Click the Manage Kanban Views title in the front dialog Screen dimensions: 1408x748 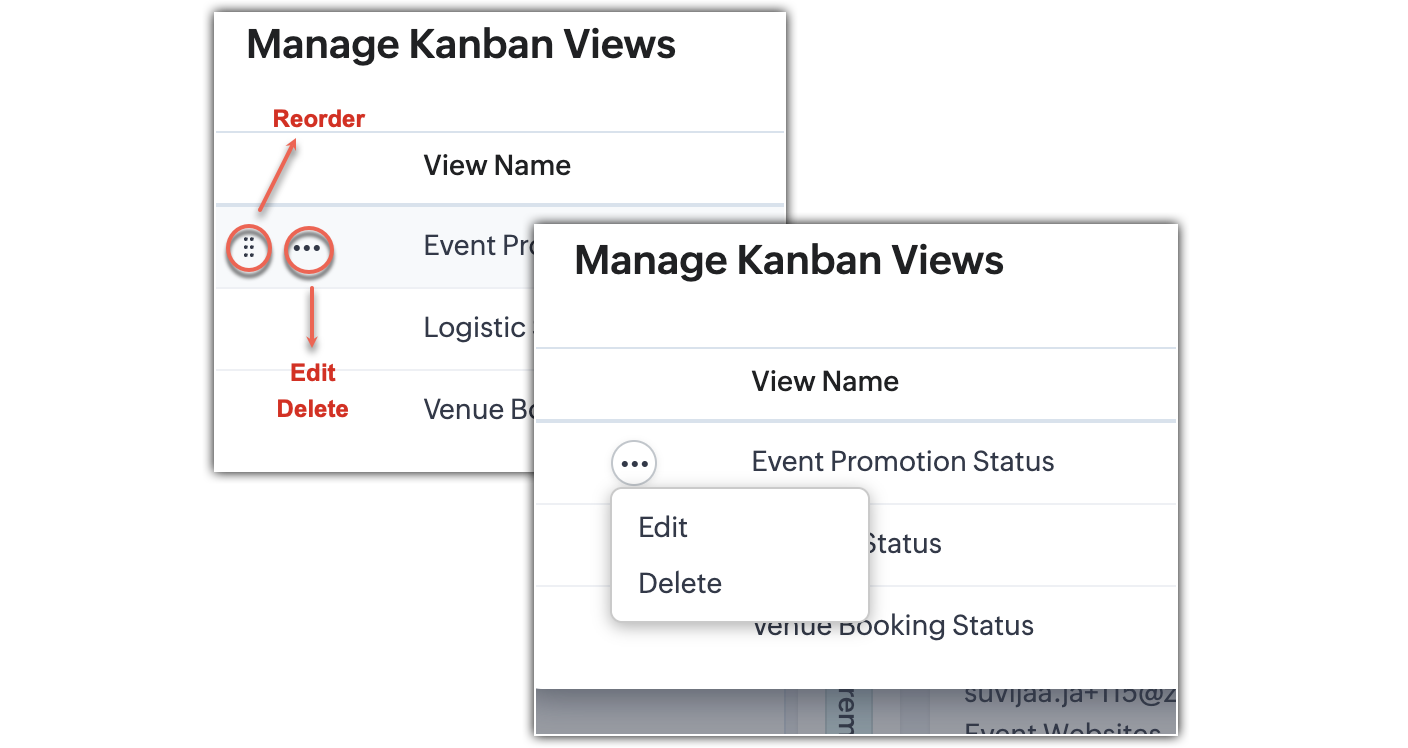[x=789, y=260]
